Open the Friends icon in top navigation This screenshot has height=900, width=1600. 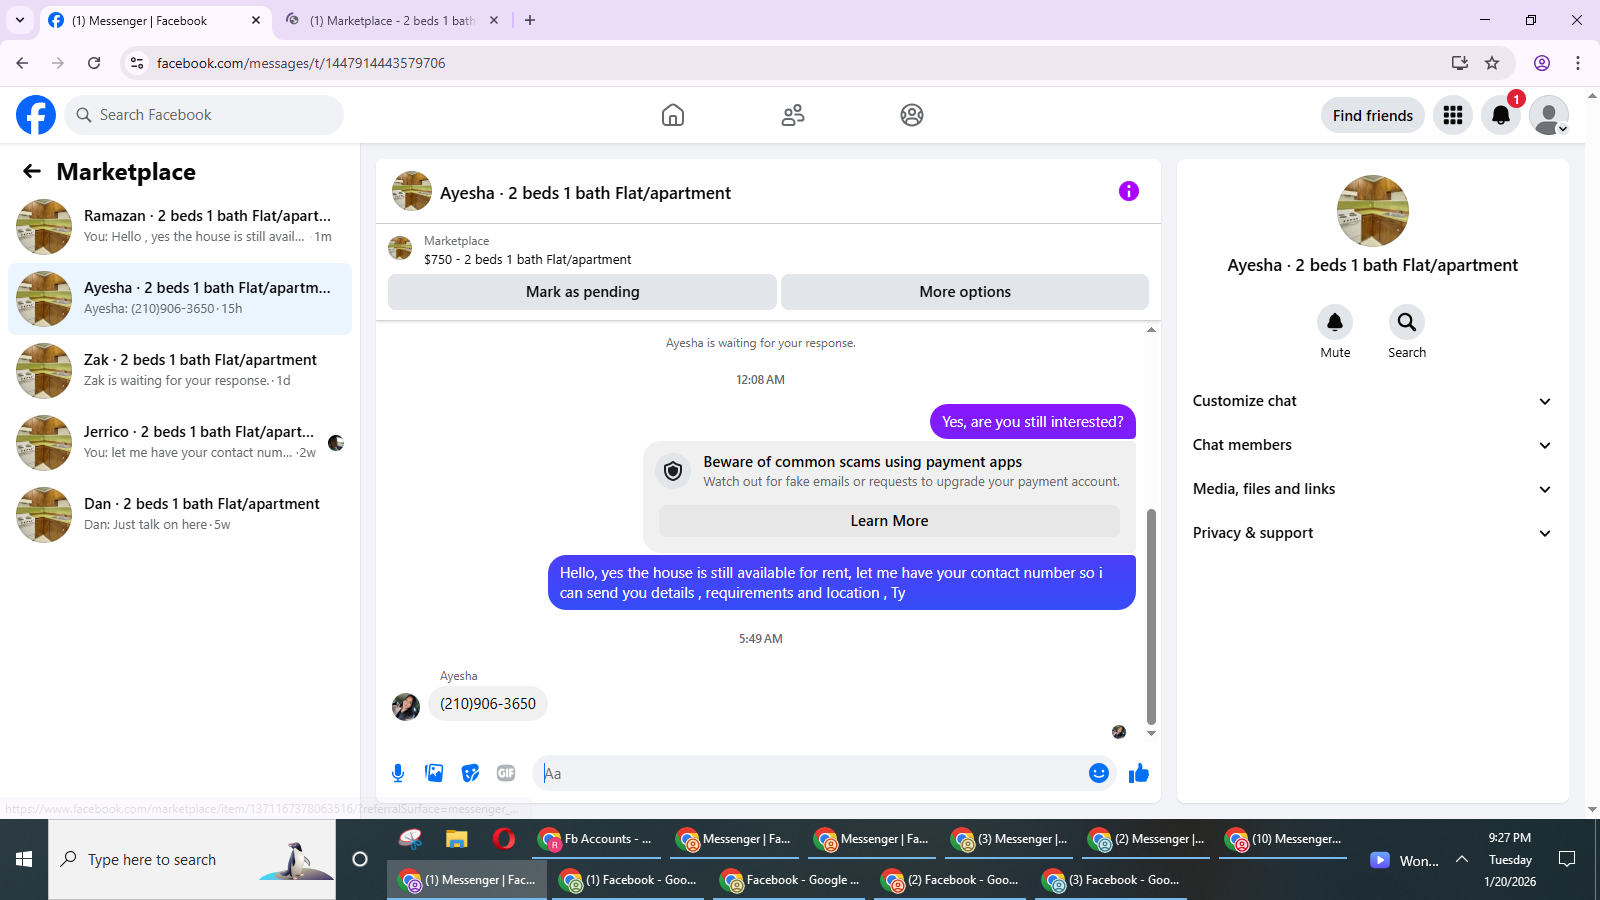(x=793, y=115)
